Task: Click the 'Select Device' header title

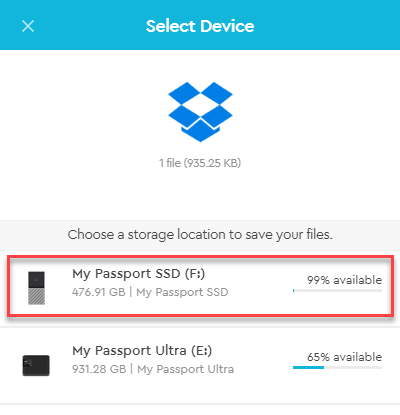Action: [x=200, y=26]
